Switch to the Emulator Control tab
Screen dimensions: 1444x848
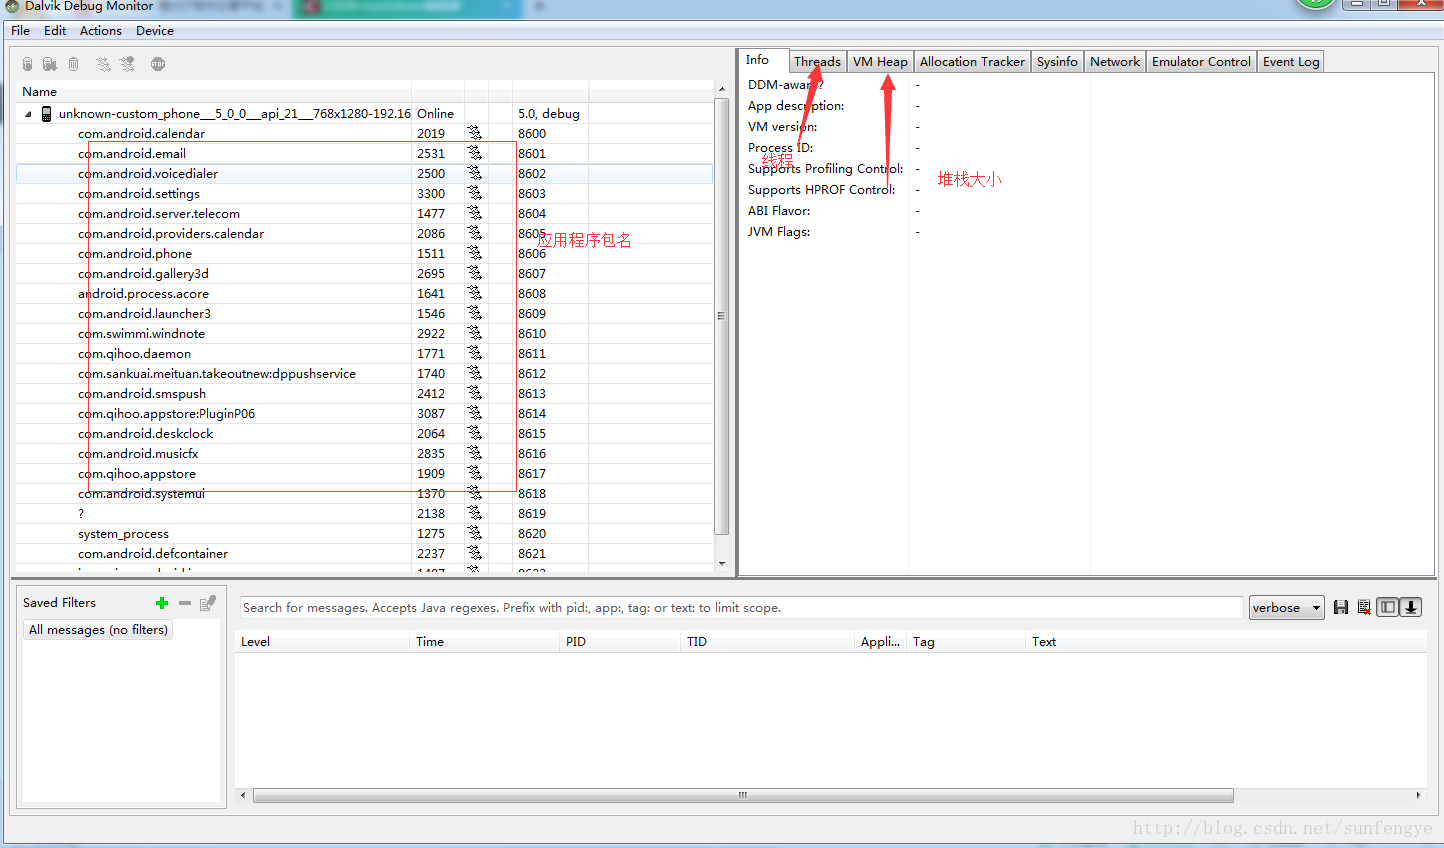[x=1201, y=62]
